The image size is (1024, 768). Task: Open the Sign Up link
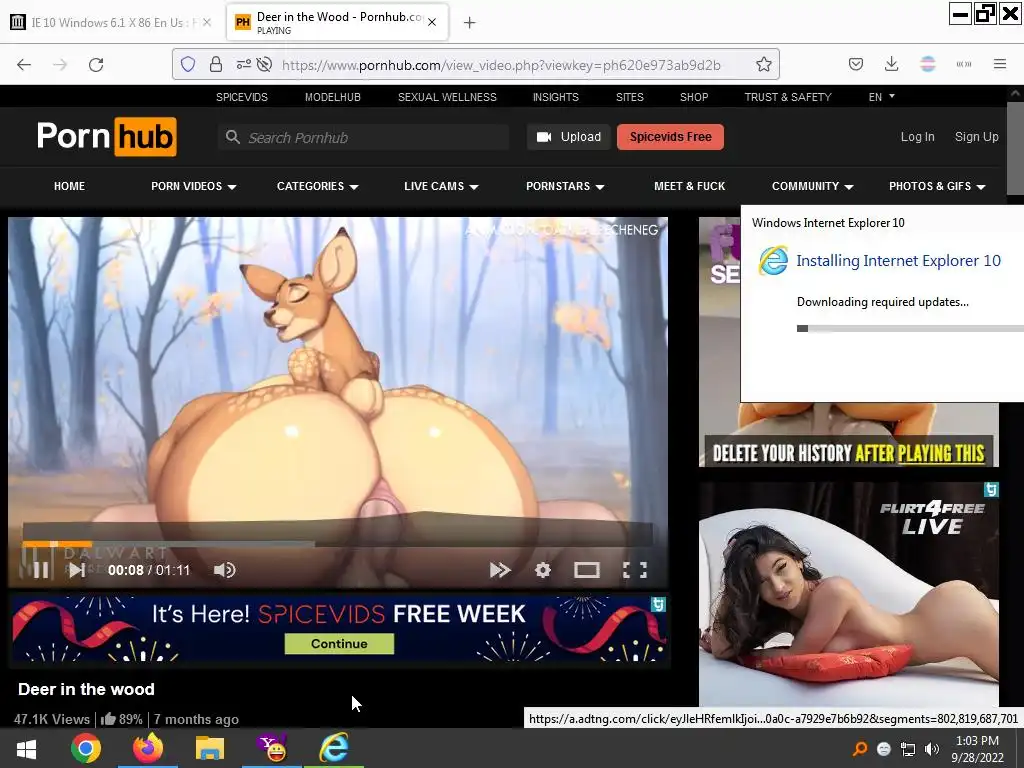(976, 136)
